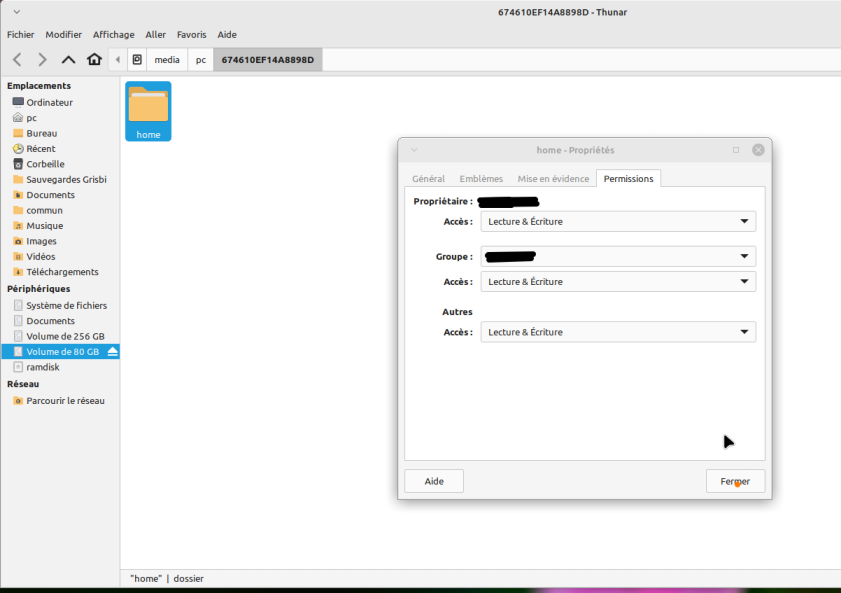Open the Propriétaire Accès dropdown
The width and height of the screenshot is (841, 593).
pyautogui.click(x=618, y=221)
